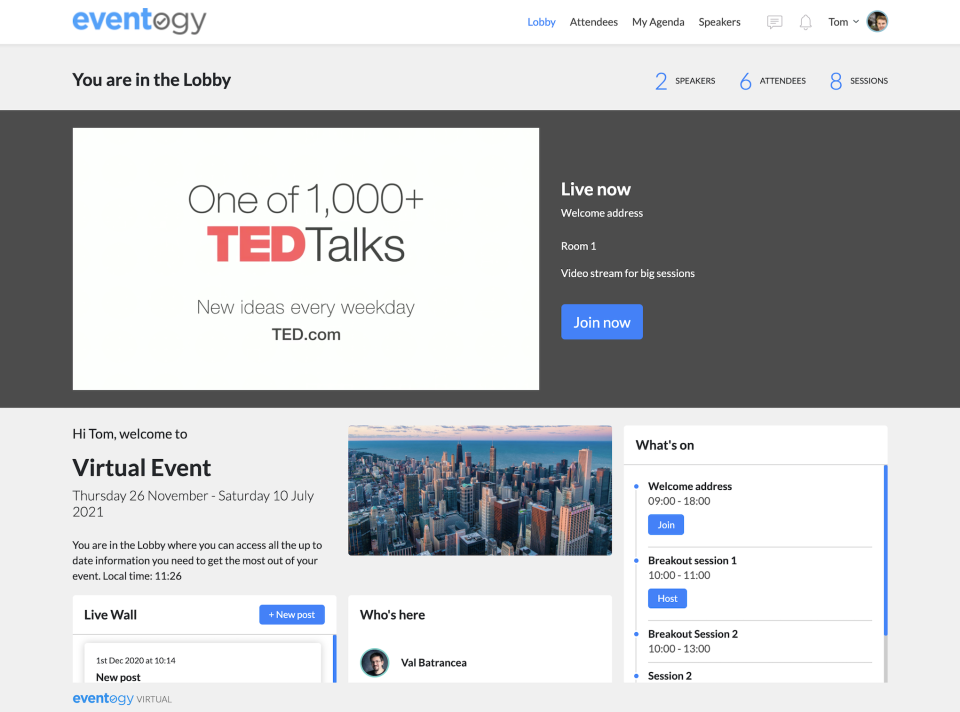Join the live Welcome address stream
The width and height of the screenshot is (960, 712).
(x=601, y=321)
